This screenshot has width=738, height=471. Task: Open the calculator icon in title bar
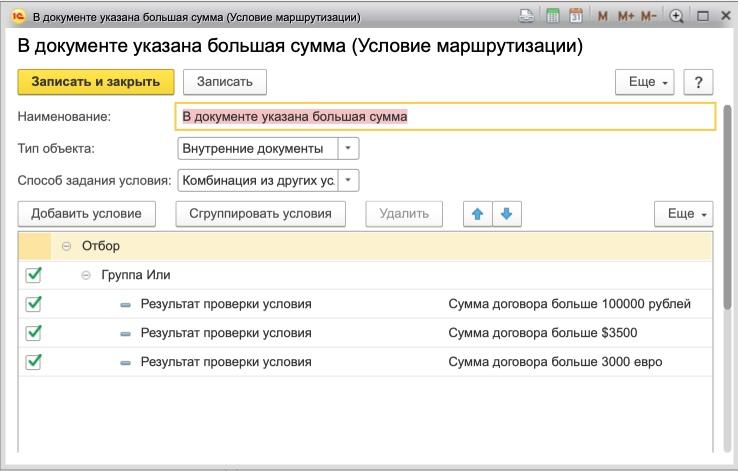tap(552, 17)
